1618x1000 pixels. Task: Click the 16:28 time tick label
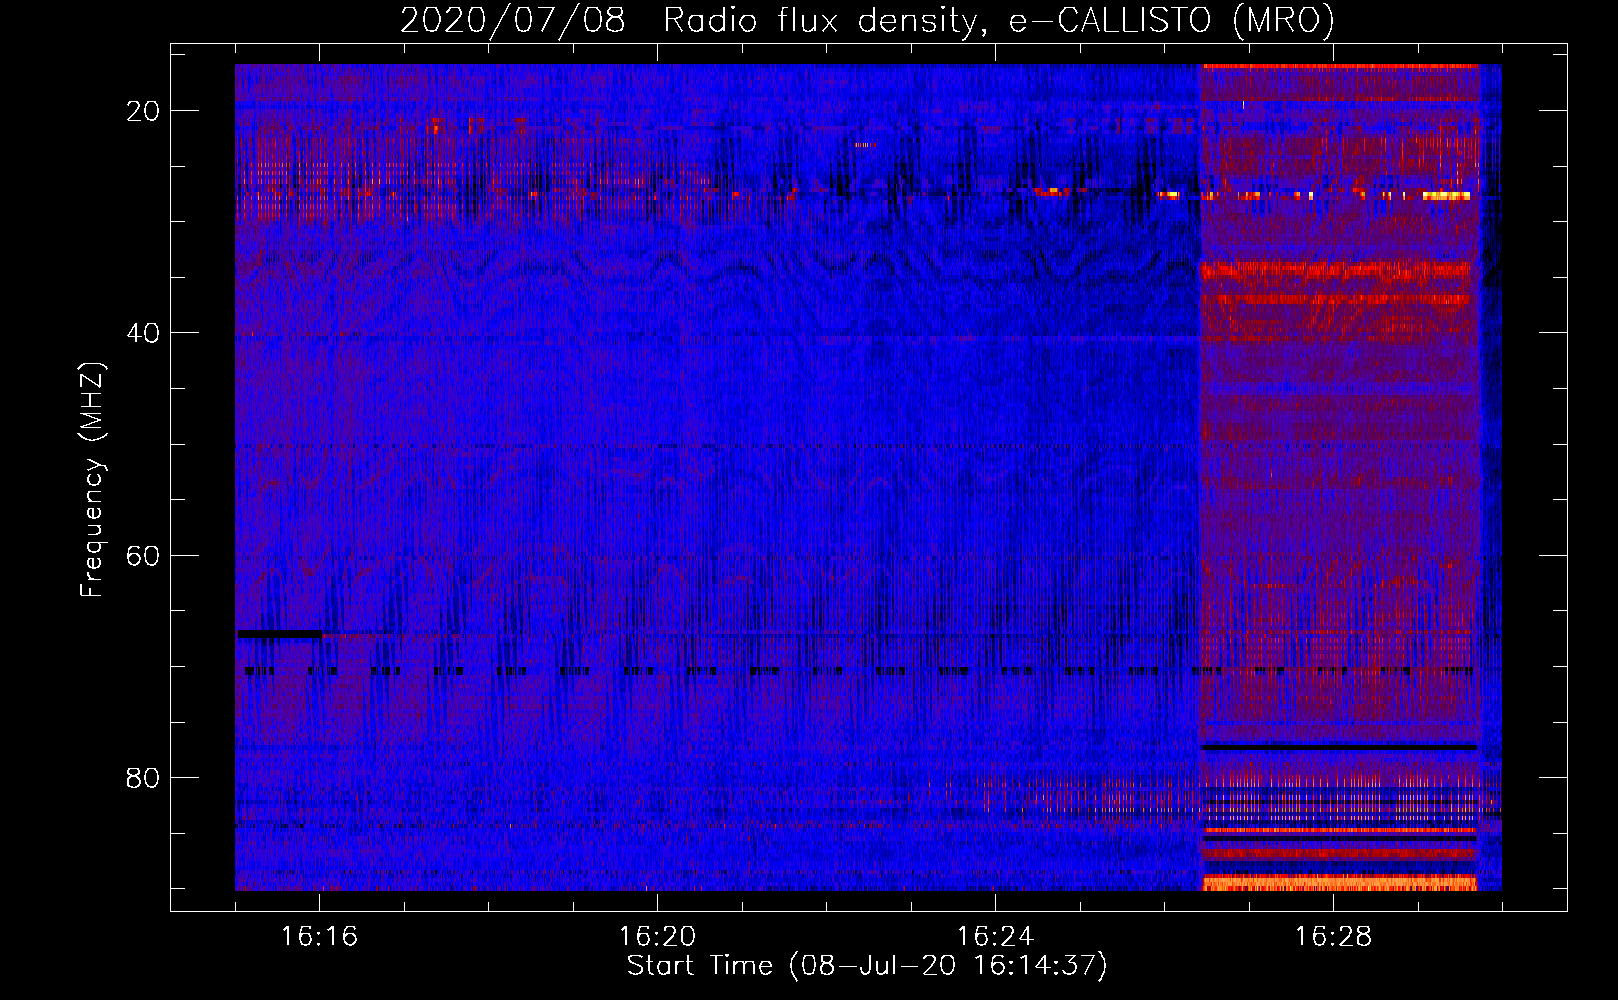point(1333,936)
